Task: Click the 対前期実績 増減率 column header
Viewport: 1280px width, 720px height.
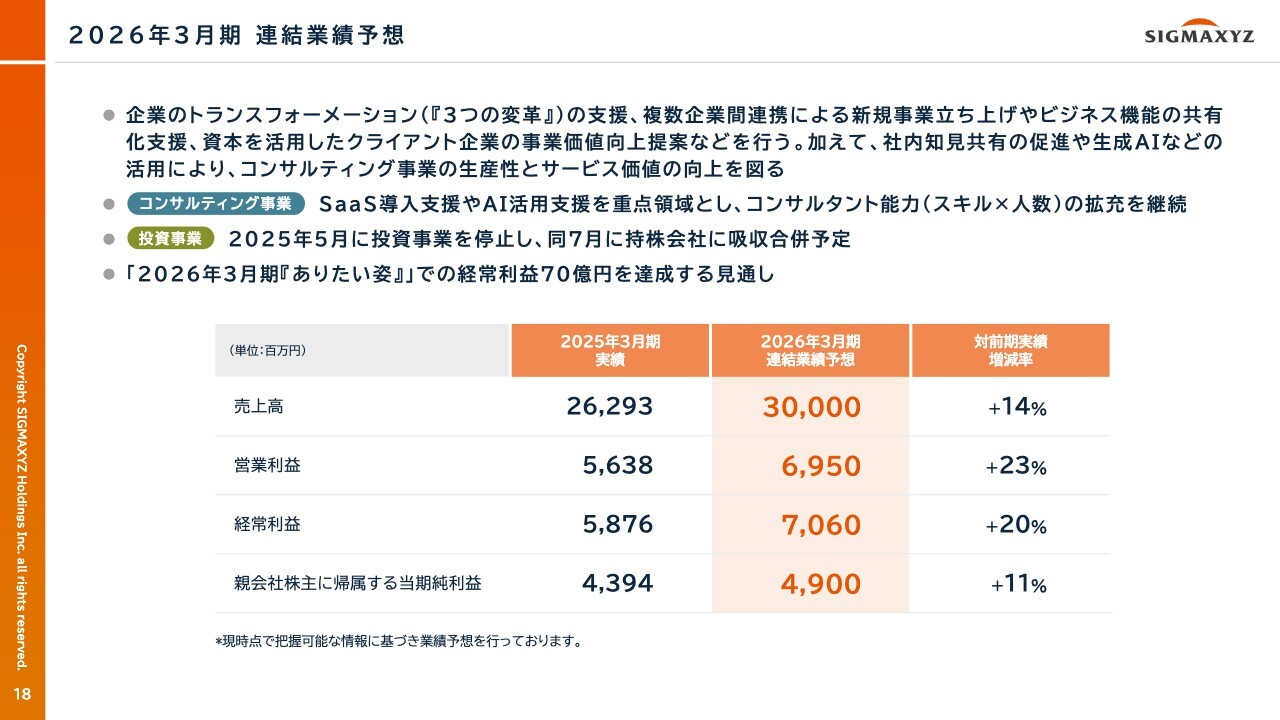Action: (1010, 350)
